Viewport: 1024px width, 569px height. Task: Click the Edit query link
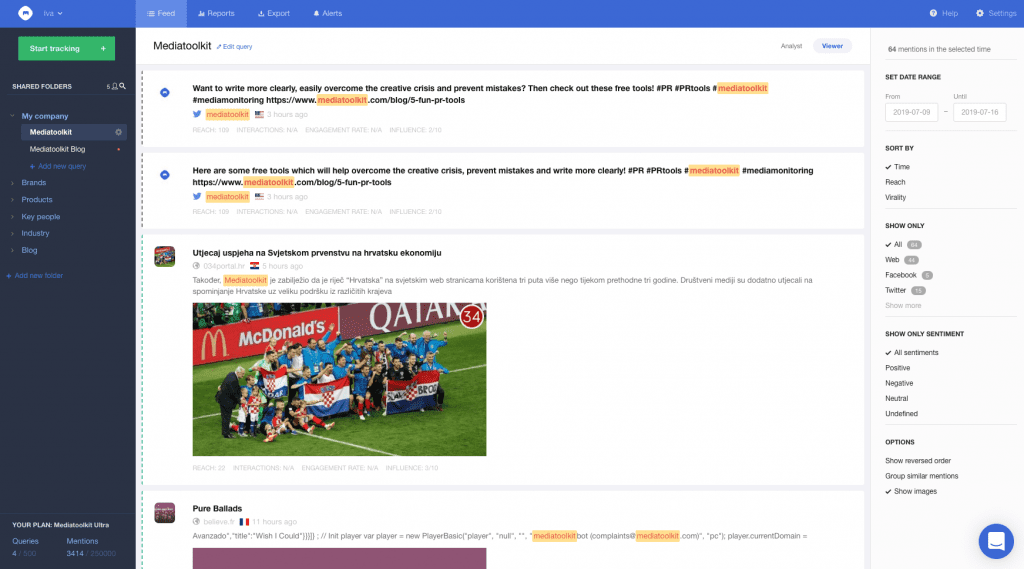tap(234, 46)
